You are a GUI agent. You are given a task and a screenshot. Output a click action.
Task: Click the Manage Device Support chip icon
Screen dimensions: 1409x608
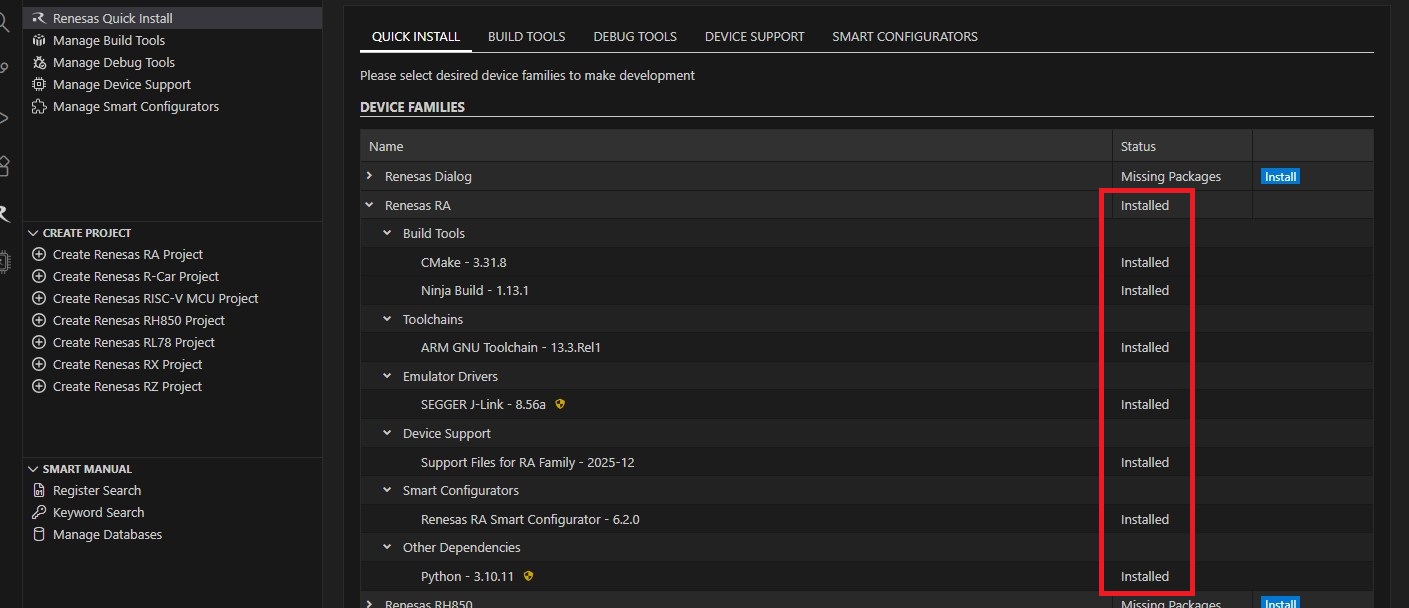click(39, 85)
